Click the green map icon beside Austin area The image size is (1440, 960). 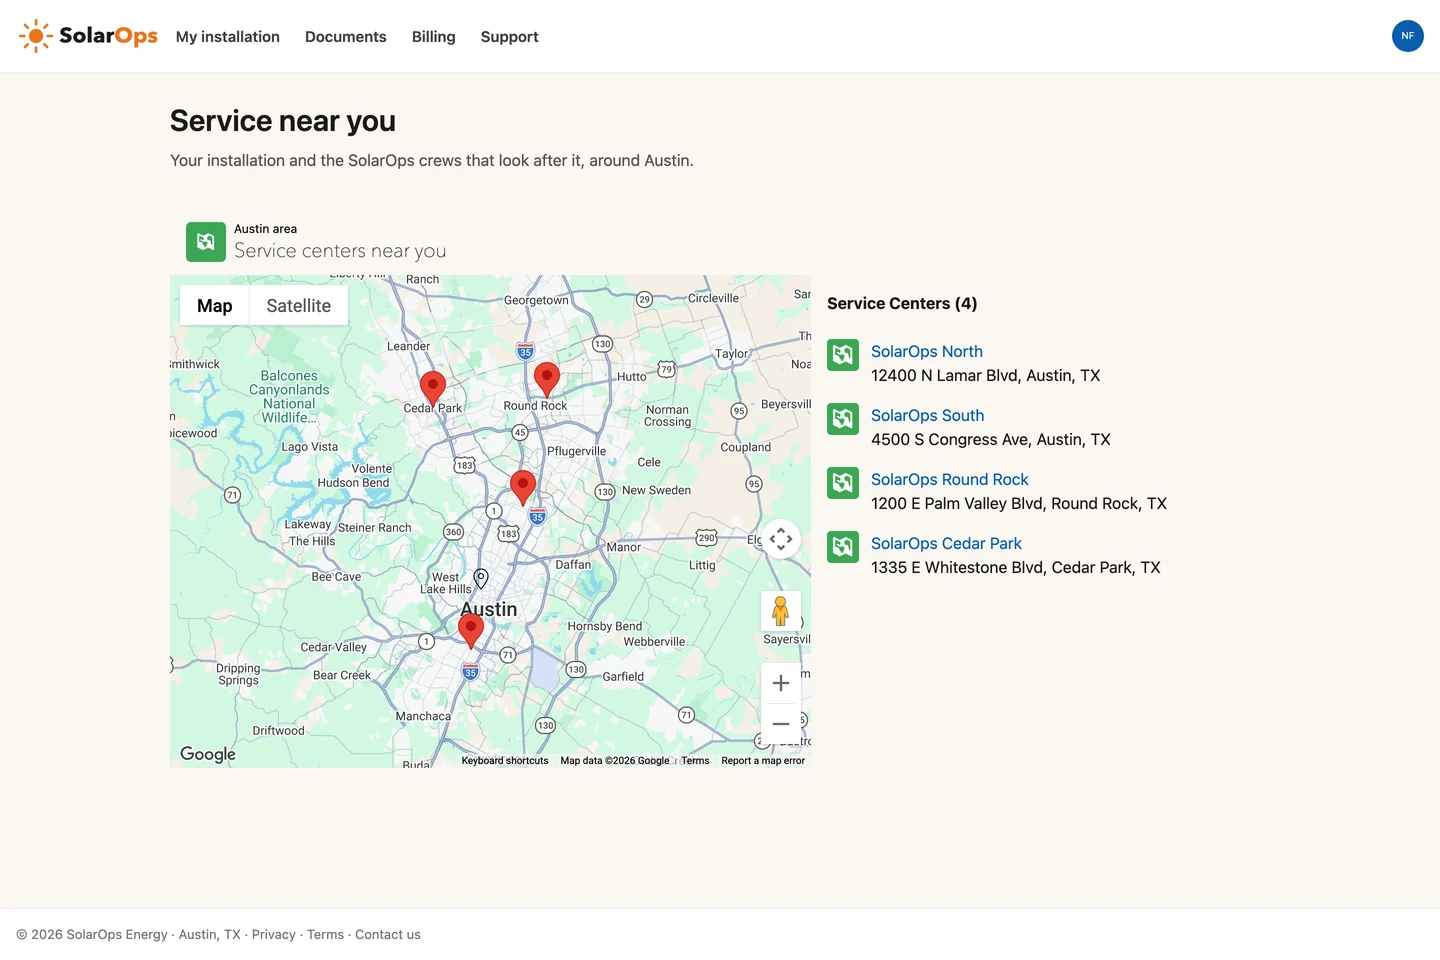click(206, 242)
